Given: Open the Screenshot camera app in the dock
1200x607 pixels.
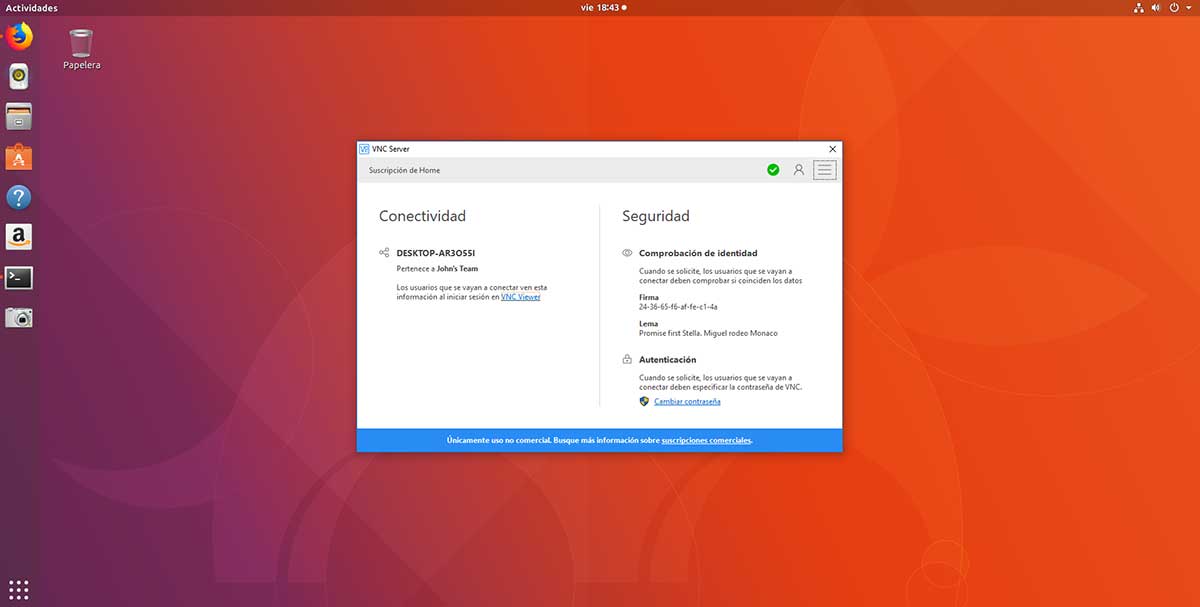Looking at the screenshot, I should pyautogui.click(x=19, y=317).
